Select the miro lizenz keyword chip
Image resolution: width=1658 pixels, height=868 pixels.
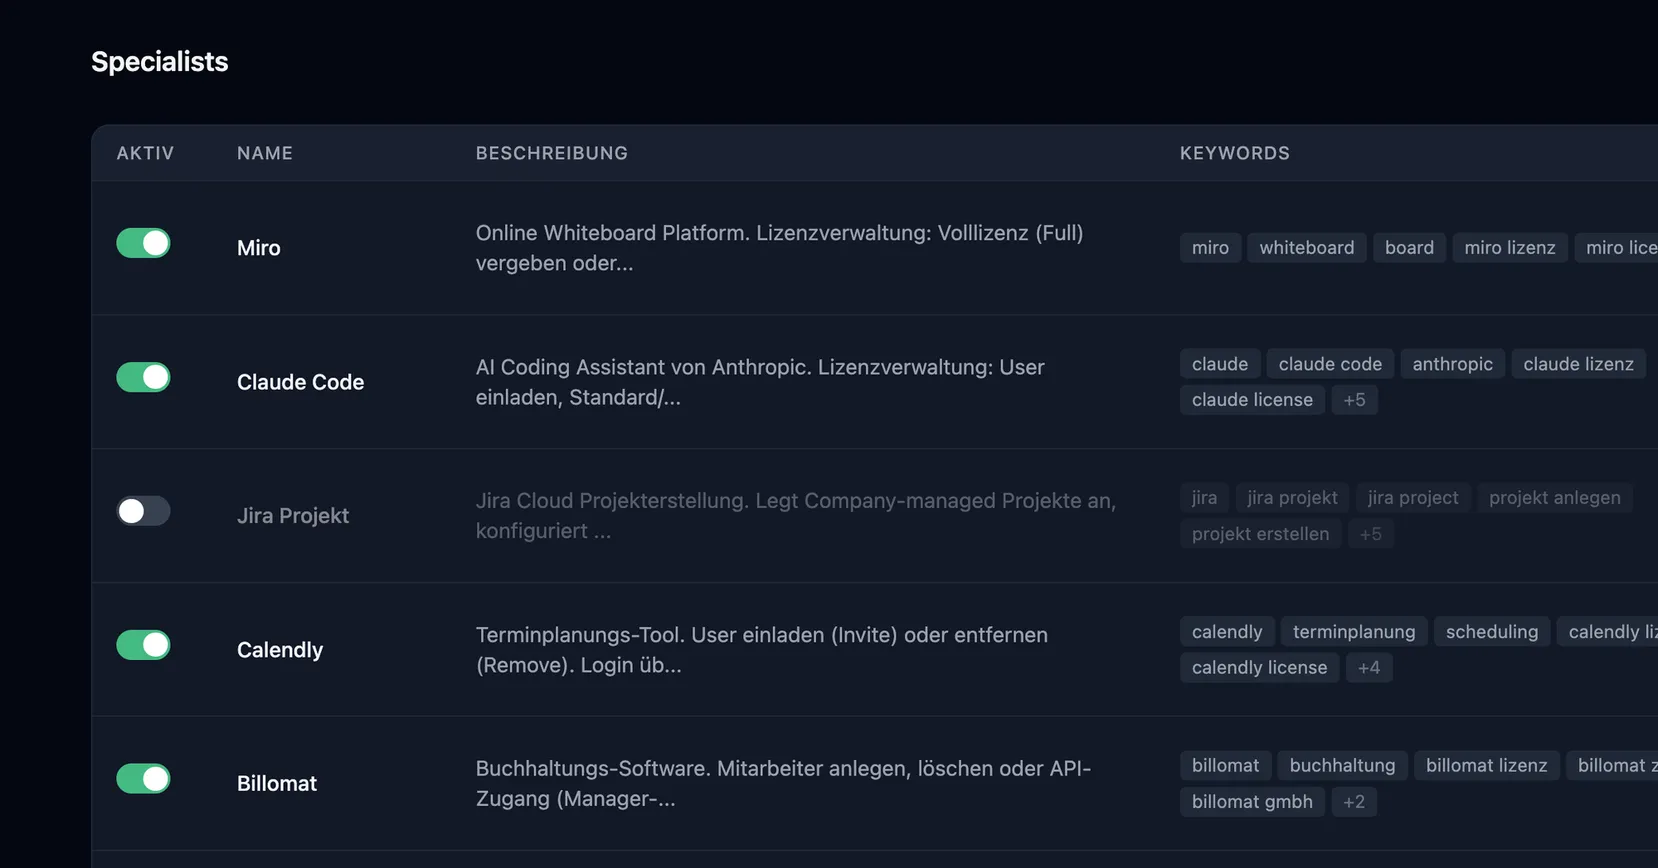[x=1509, y=247]
